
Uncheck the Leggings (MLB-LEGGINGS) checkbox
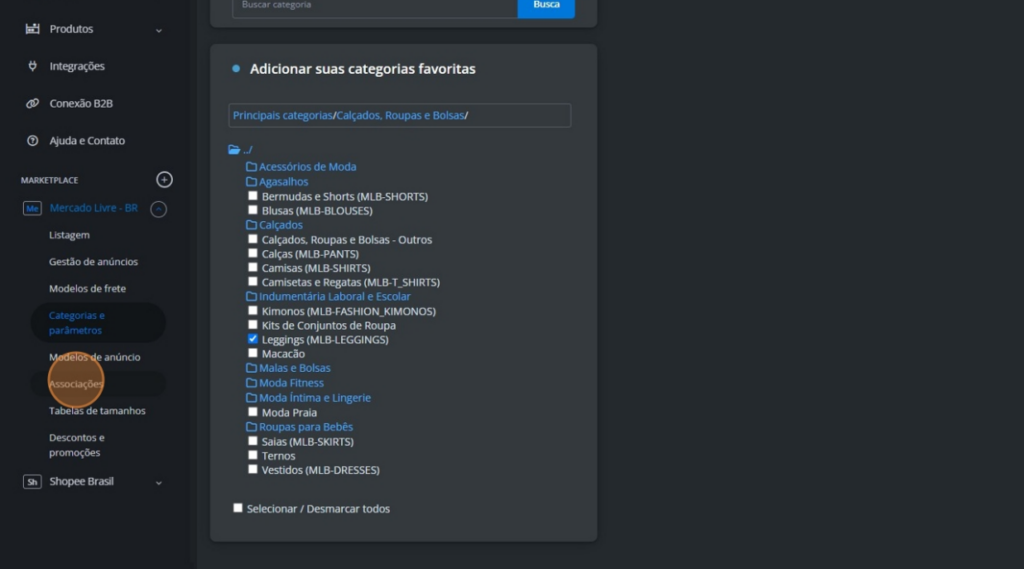(x=253, y=339)
